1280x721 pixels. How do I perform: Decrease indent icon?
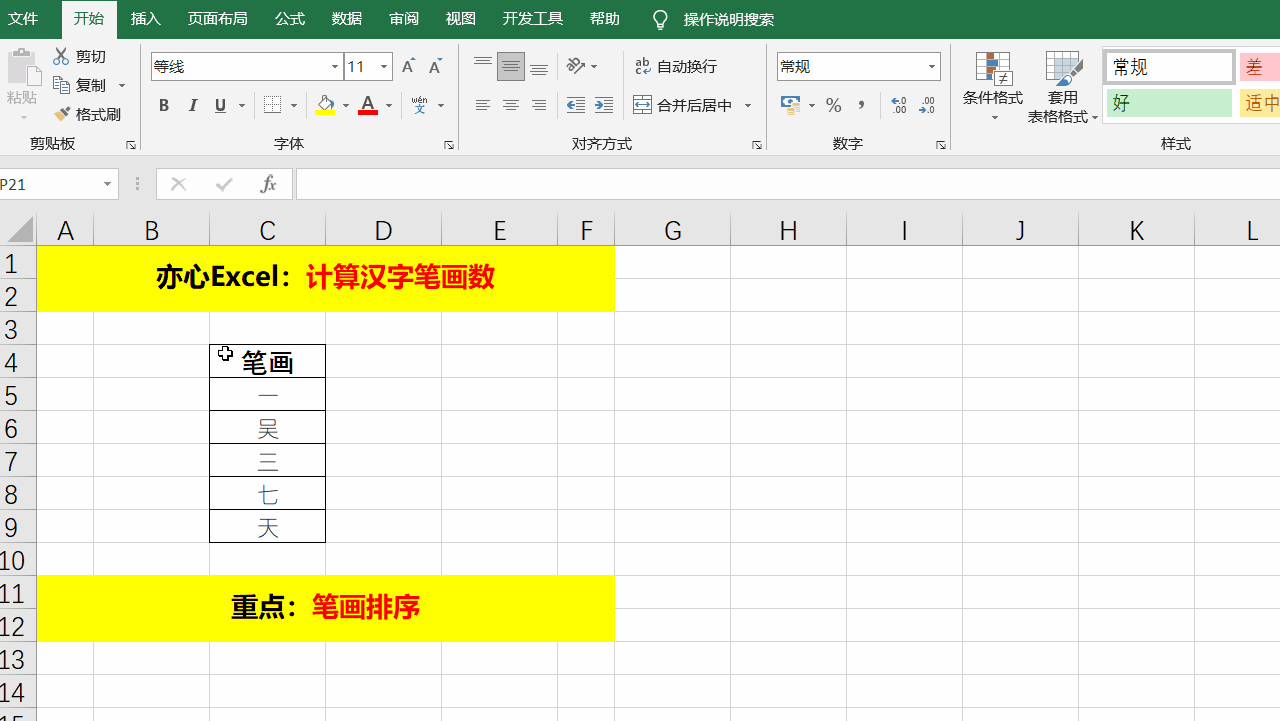pyautogui.click(x=576, y=106)
